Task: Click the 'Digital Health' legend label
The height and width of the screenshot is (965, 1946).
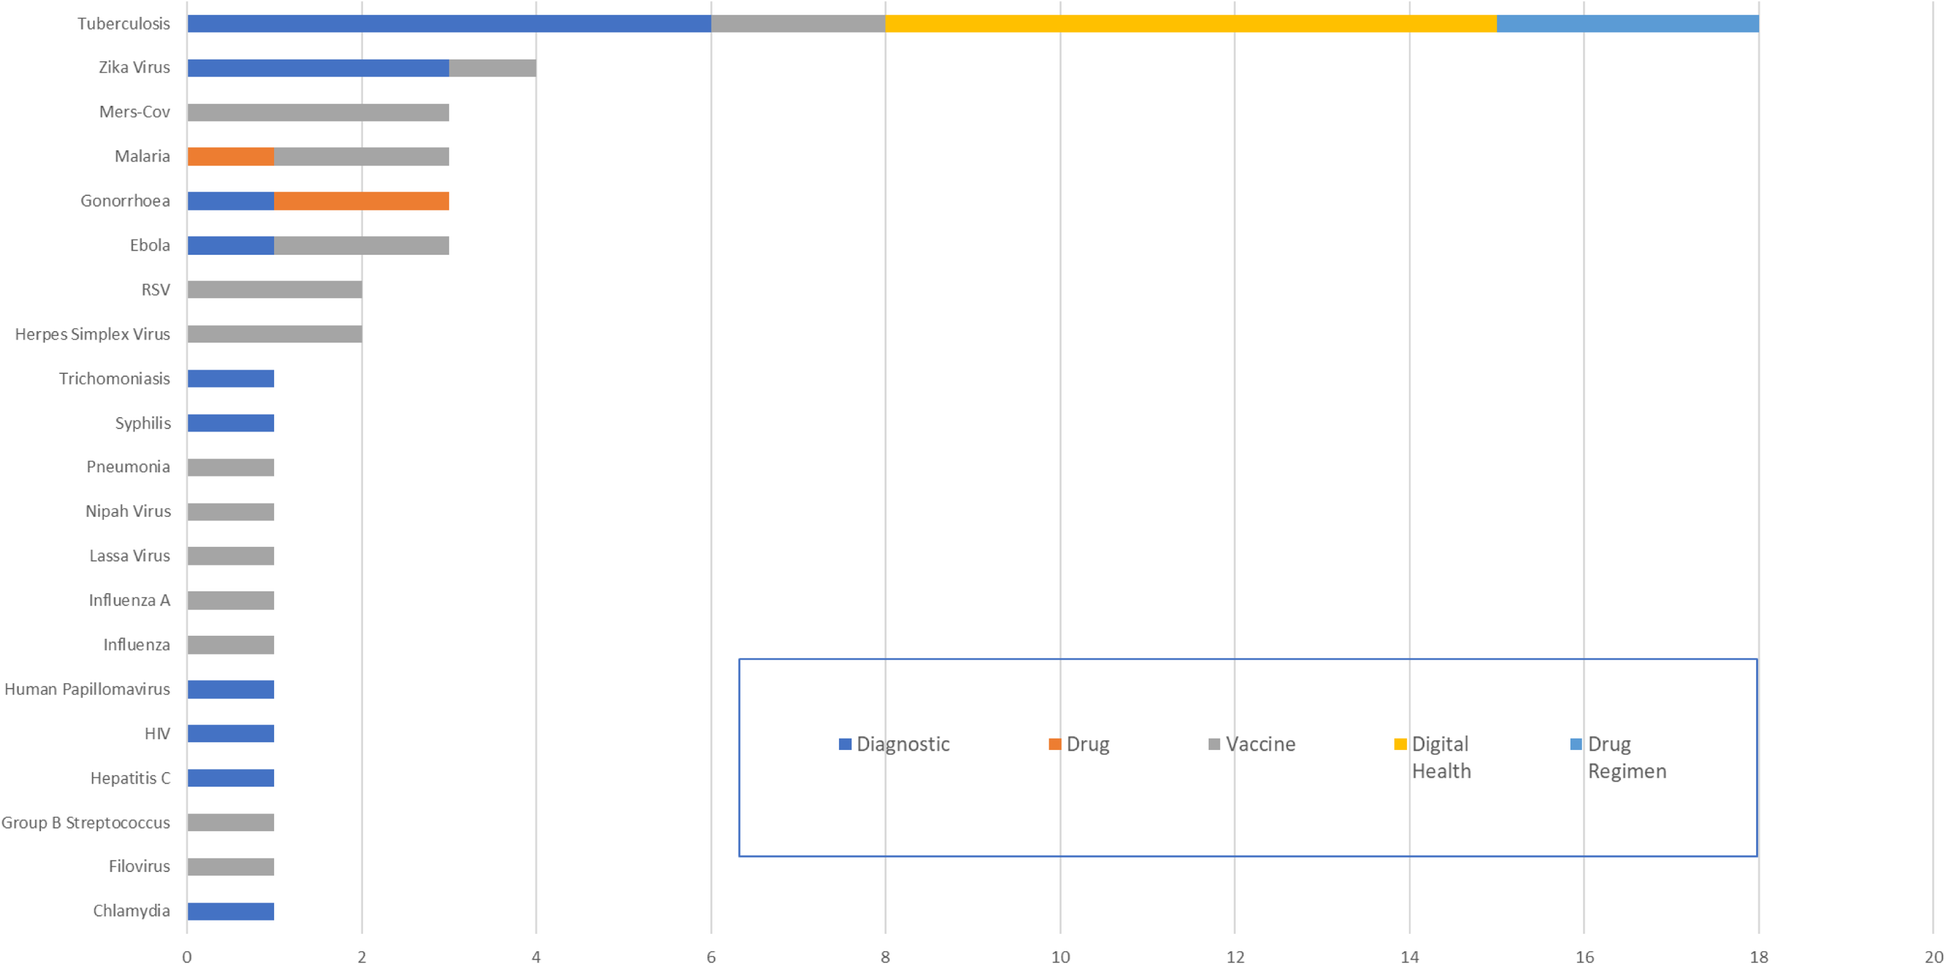Action: tap(1441, 758)
